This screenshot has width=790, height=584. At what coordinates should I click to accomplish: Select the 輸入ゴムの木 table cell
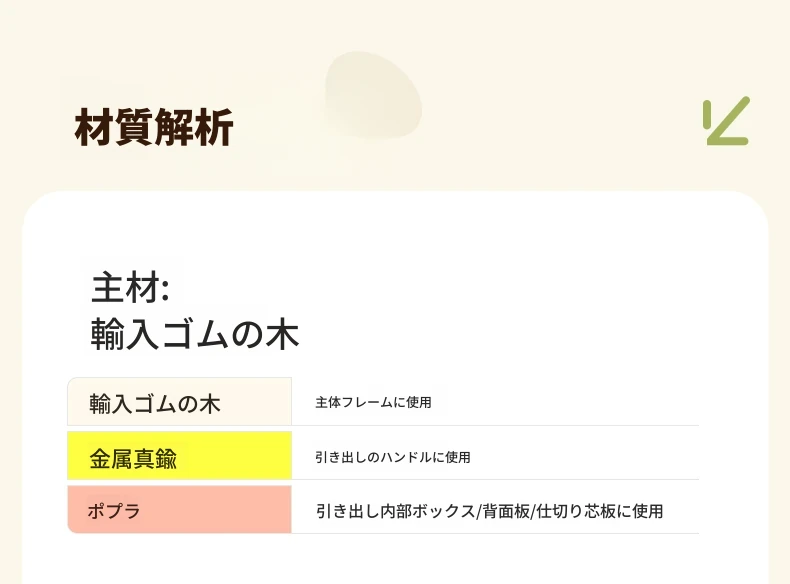pos(179,402)
